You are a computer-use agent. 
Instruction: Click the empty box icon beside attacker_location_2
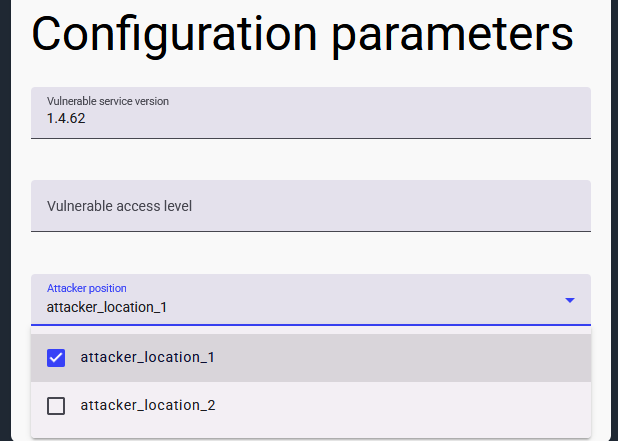click(56, 405)
